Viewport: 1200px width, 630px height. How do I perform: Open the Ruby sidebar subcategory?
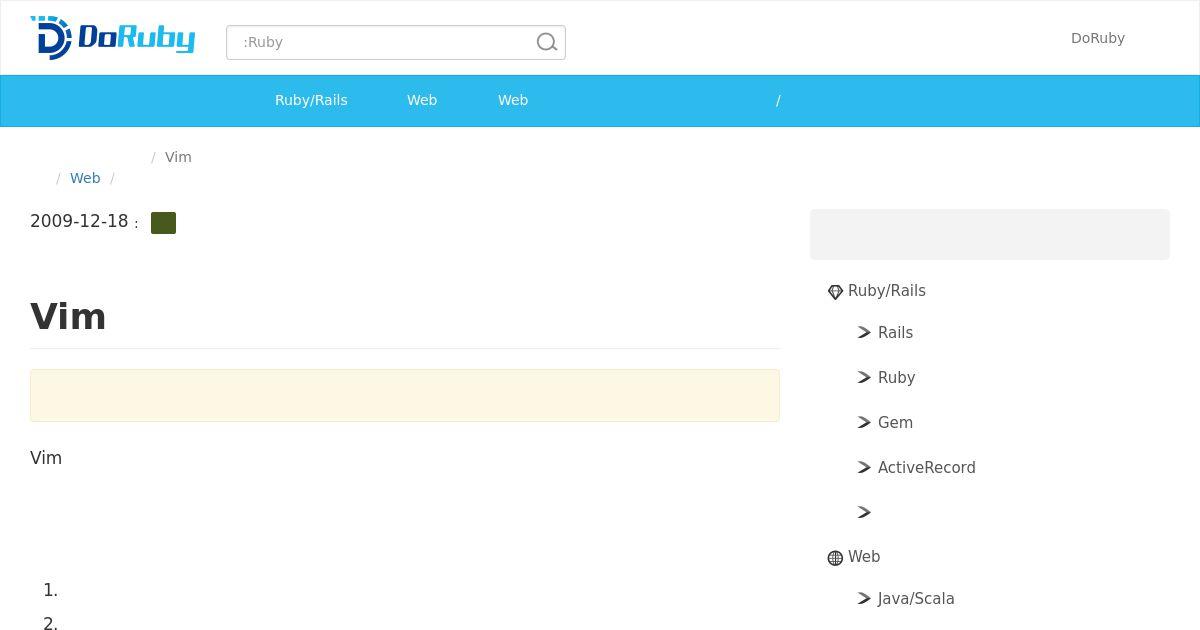896,378
